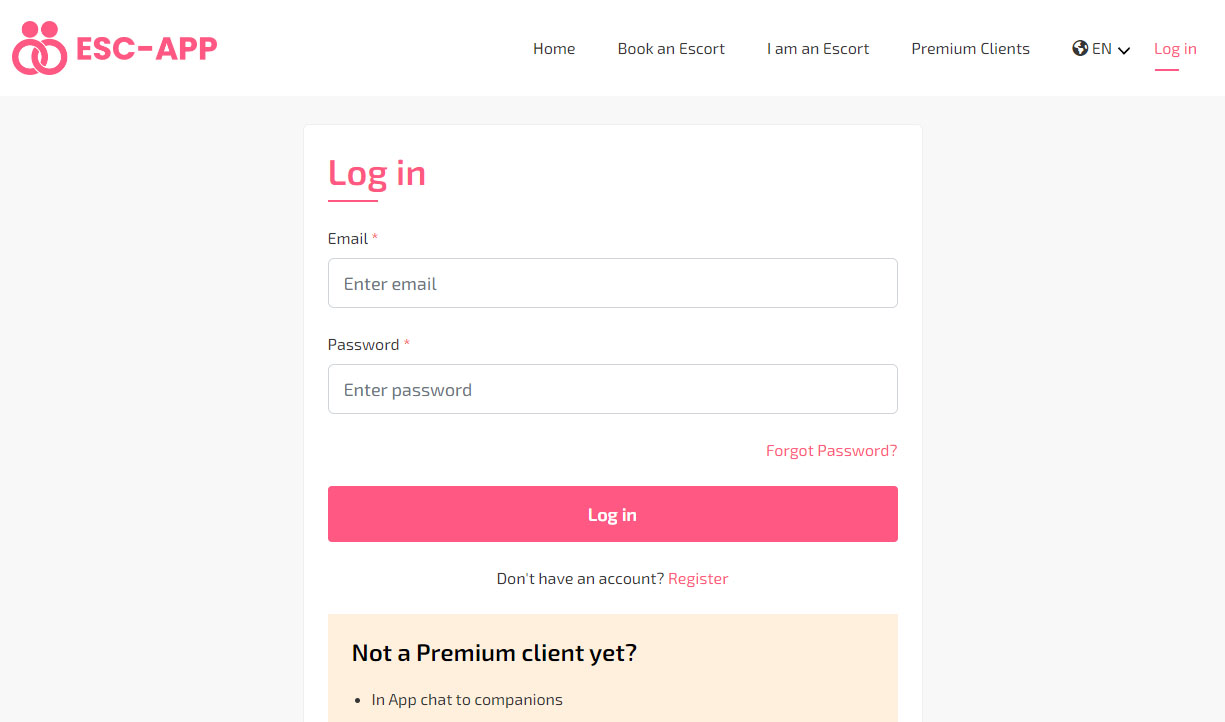The height and width of the screenshot is (722, 1225).
Task: Click the Forgot Password? link
Action: tap(832, 451)
